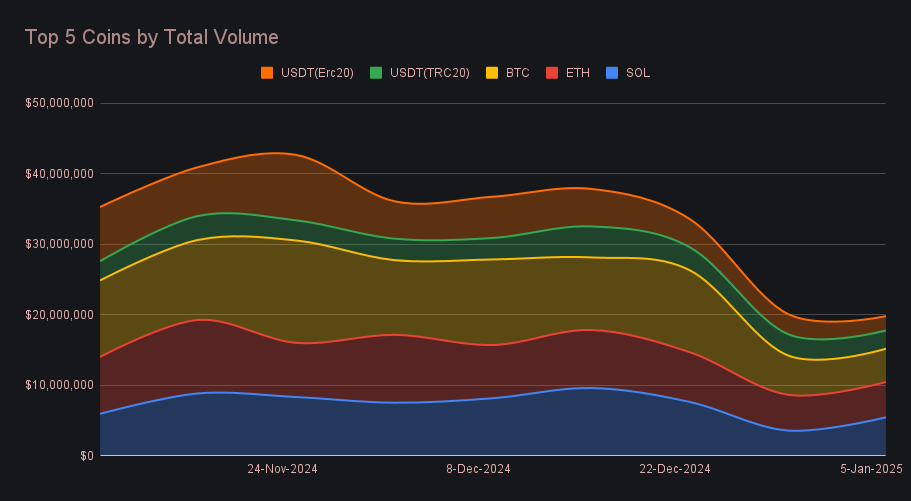The image size is (911, 501).
Task: Click the 8-Dec-2024 x-axis date label
Action: [478, 469]
